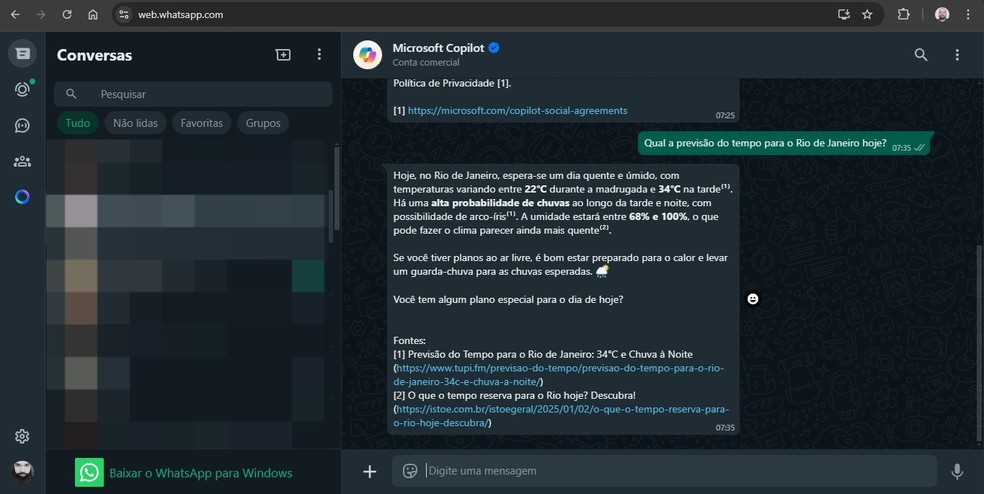Screen dimensions: 984x494
Task: Start a new chat
Action: tap(283, 55)
